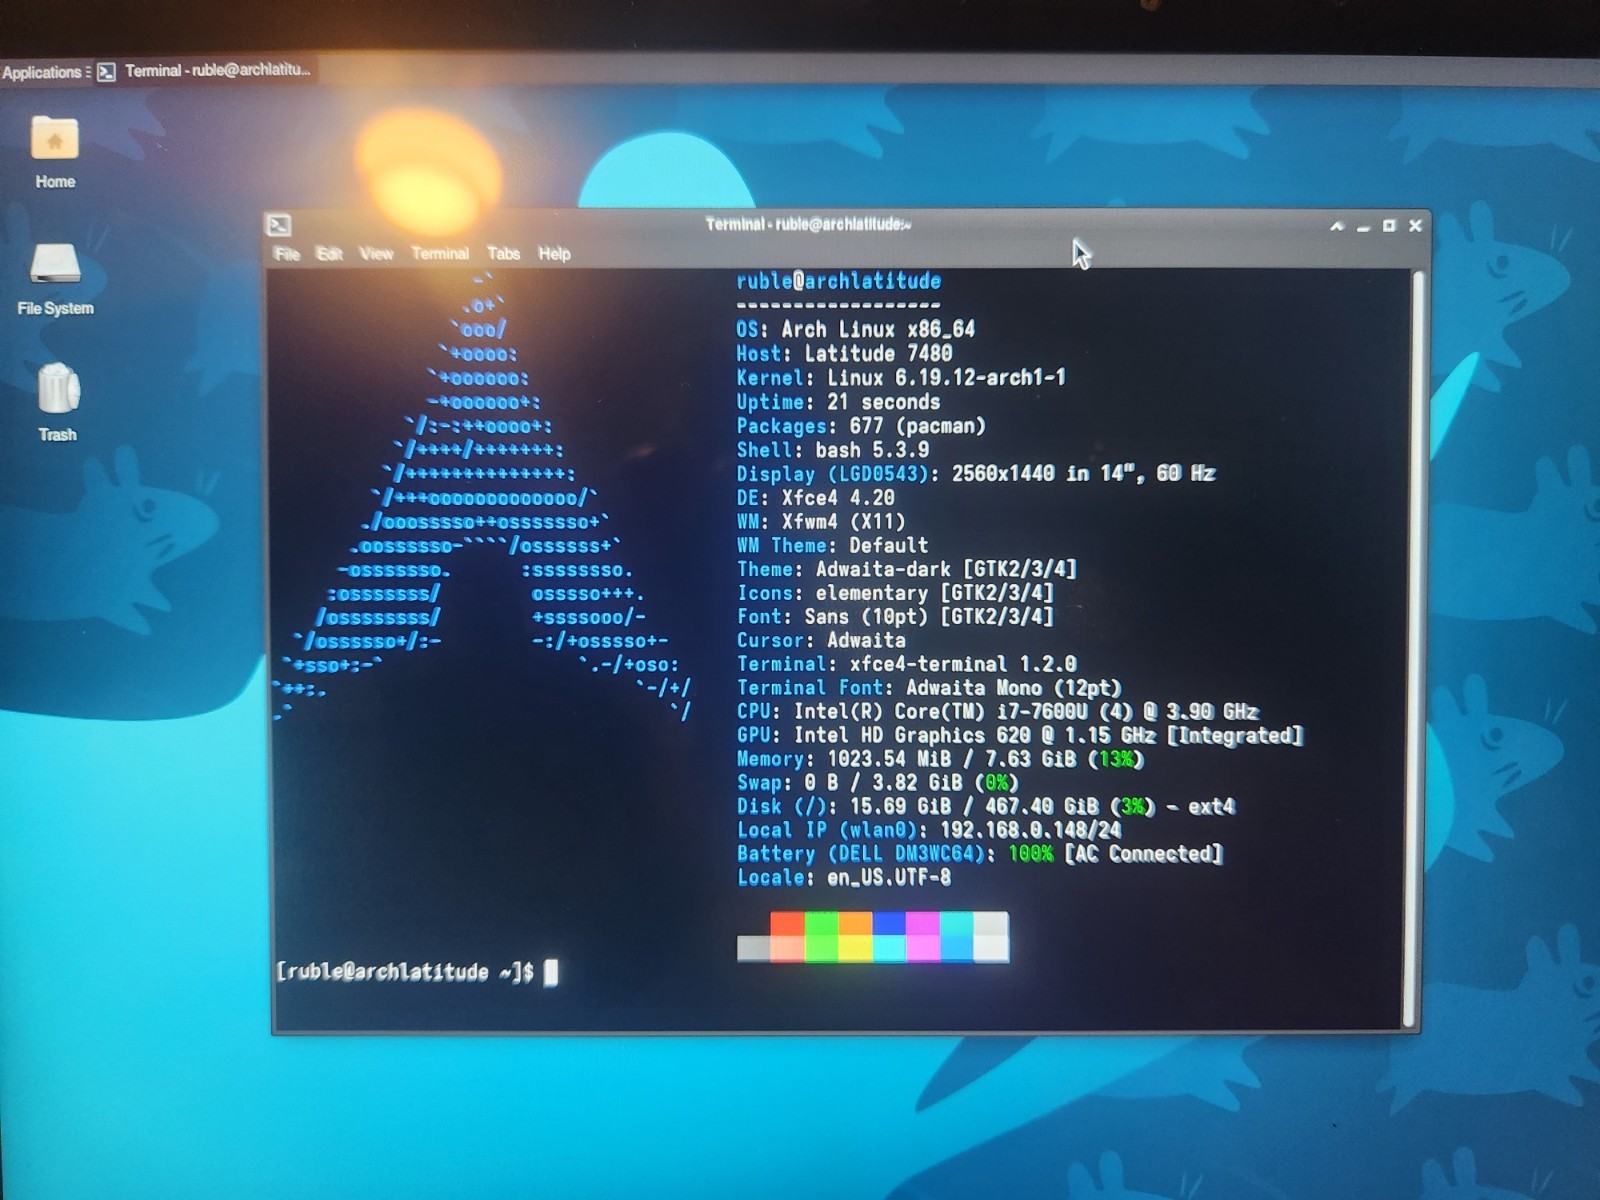Open the Tabs menu in the terminal
Image resolution: width=1600 pixels, height=1200 pixels.
504,254
